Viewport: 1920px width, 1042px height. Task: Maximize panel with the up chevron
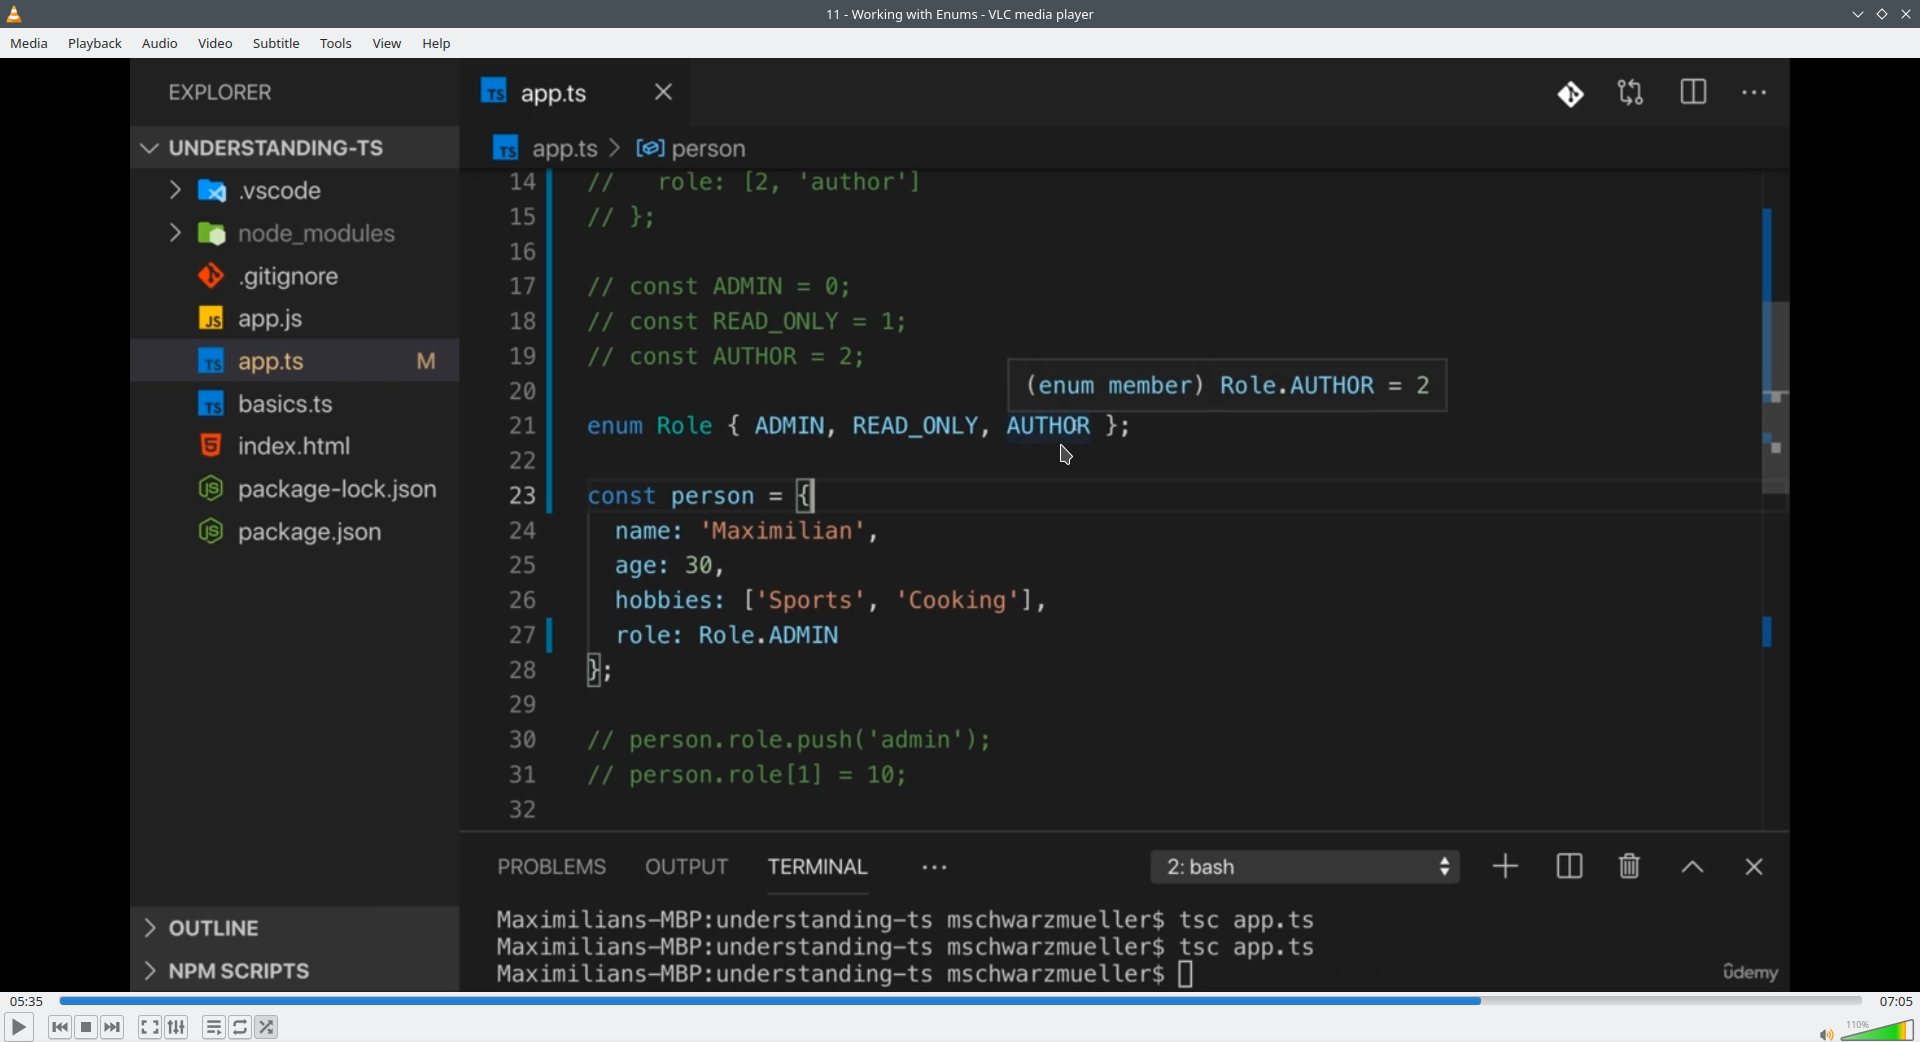coord(1693,867)
